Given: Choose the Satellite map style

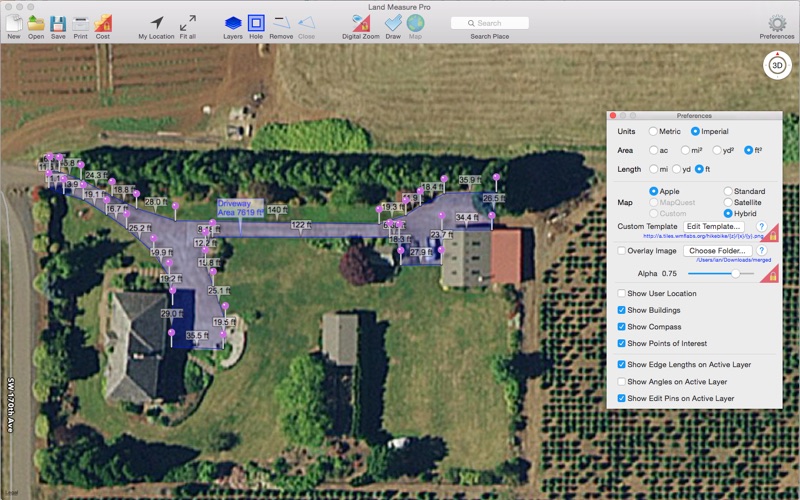Looking at the screenshot, I should click(x=728, y=202).
